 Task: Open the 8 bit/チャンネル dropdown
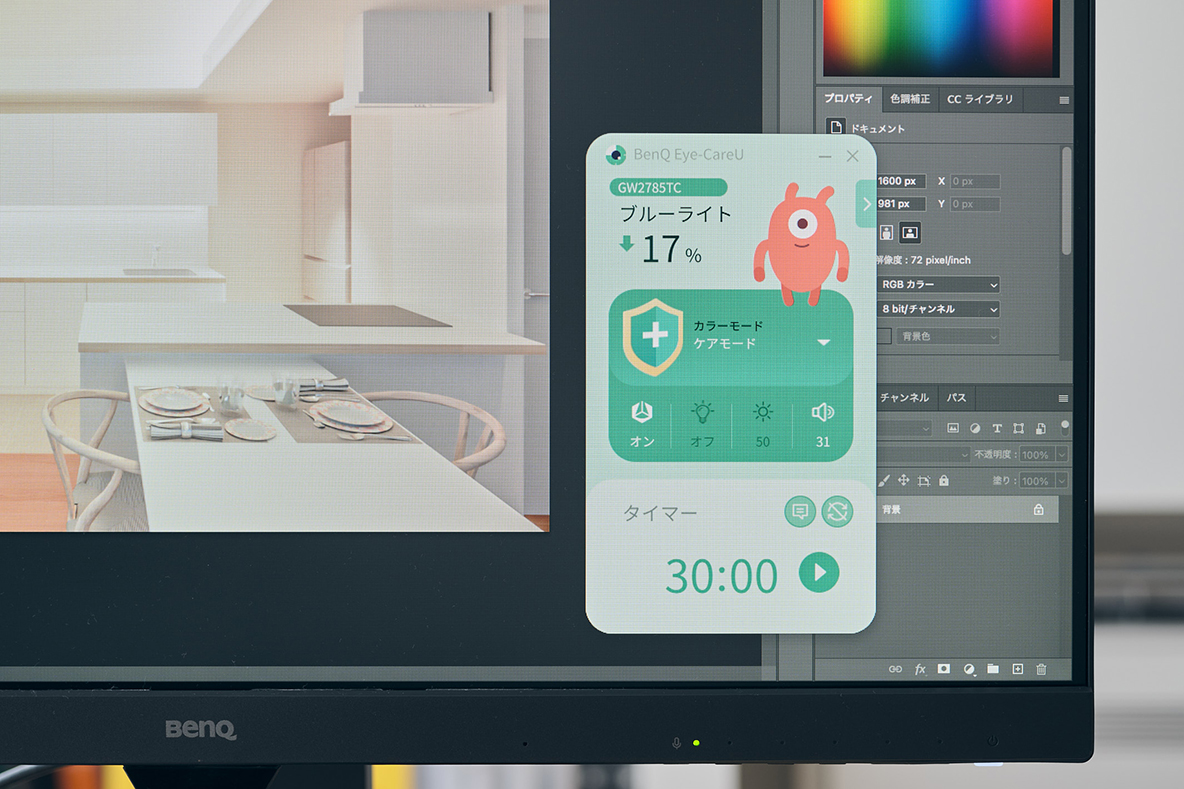(x=939, y=309)
